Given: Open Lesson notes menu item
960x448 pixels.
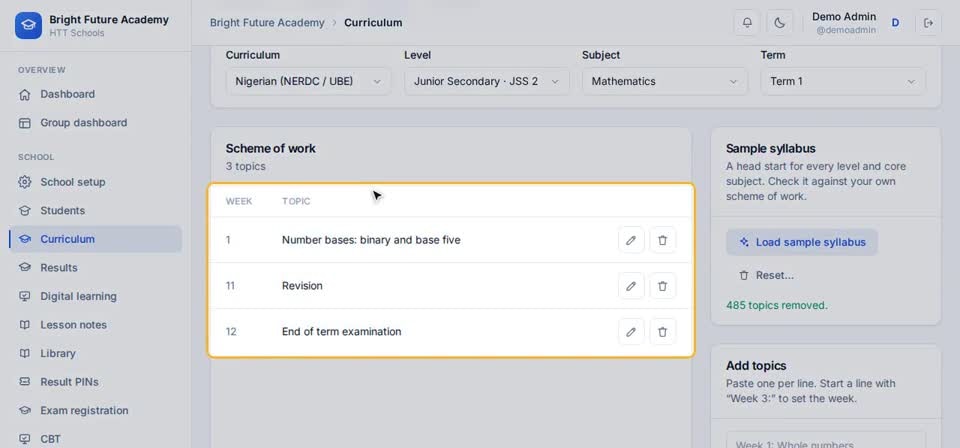Looking at the screenshot, I should point(96,325).
